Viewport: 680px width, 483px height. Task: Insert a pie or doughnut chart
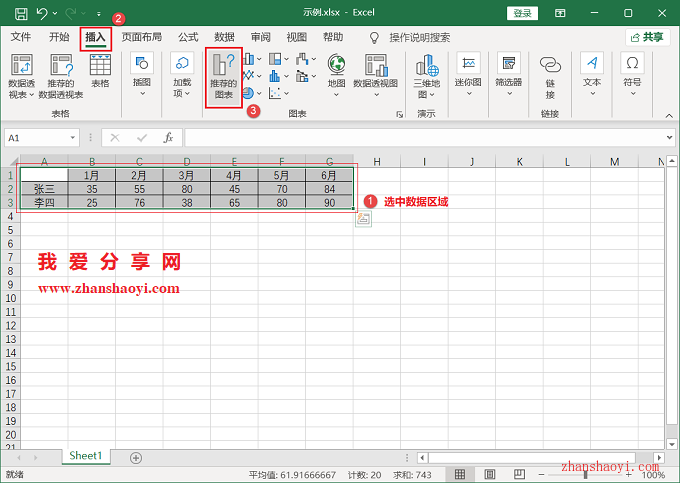(x=252, y=93)
